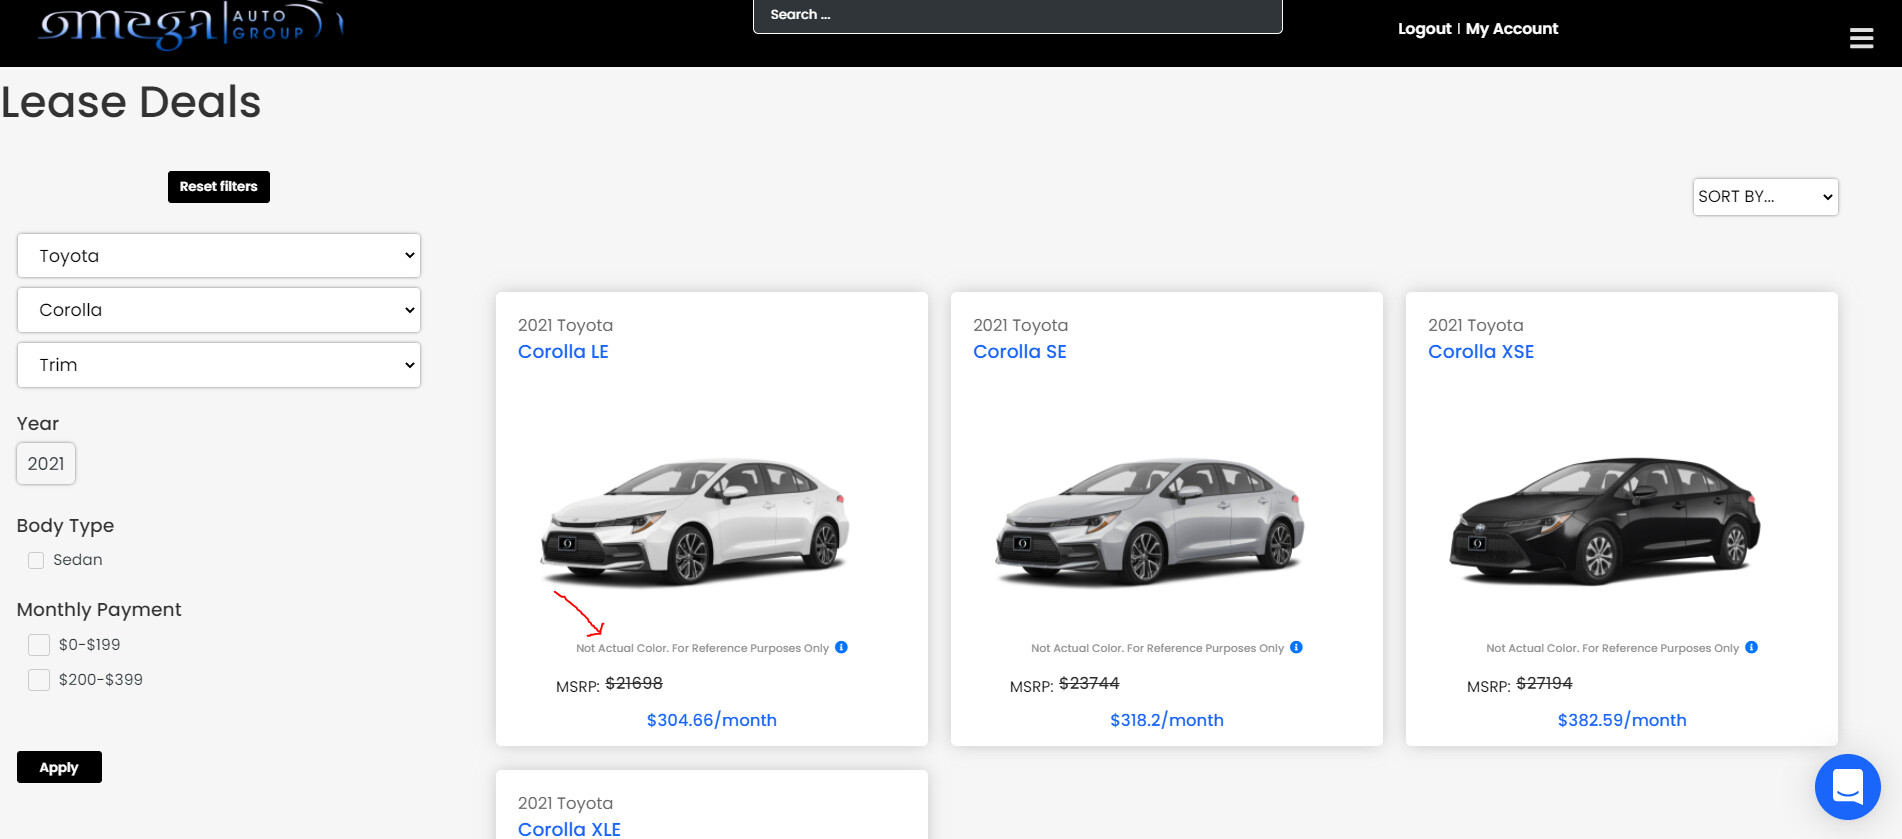This screenshot has width=1902, height=839.
Task: Click info icon on Corolla SE card
Action: pos(1296,647)
